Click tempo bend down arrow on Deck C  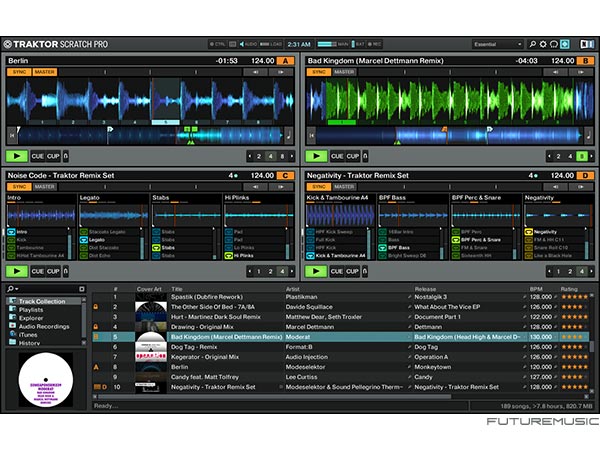tap(255, 187)
